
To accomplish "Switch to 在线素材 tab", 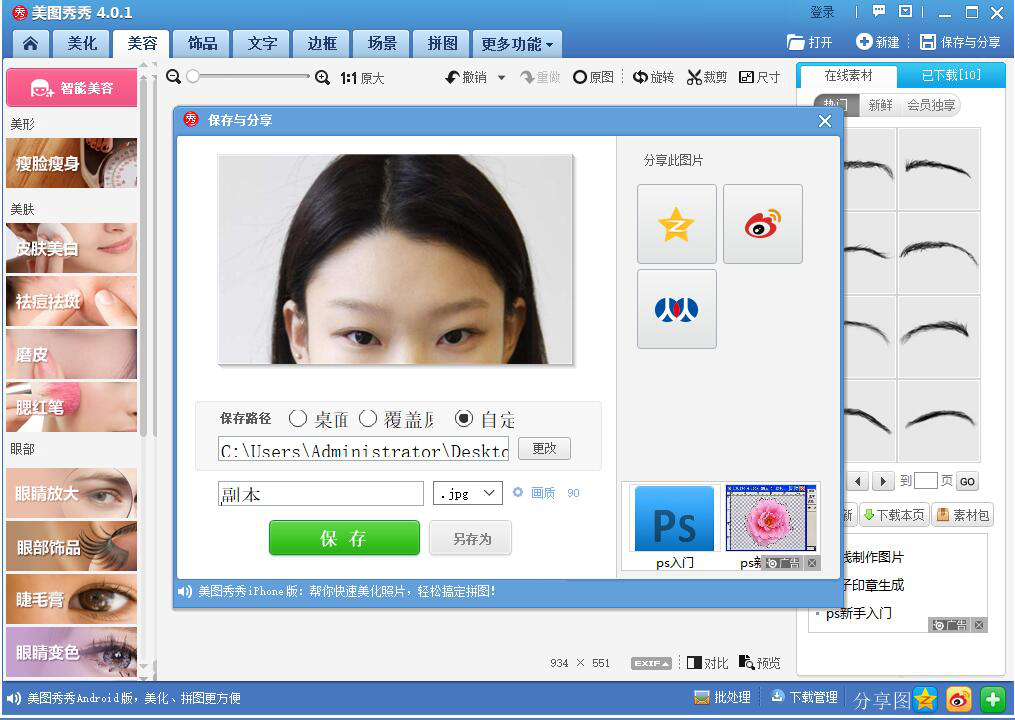I will point(848,76).
